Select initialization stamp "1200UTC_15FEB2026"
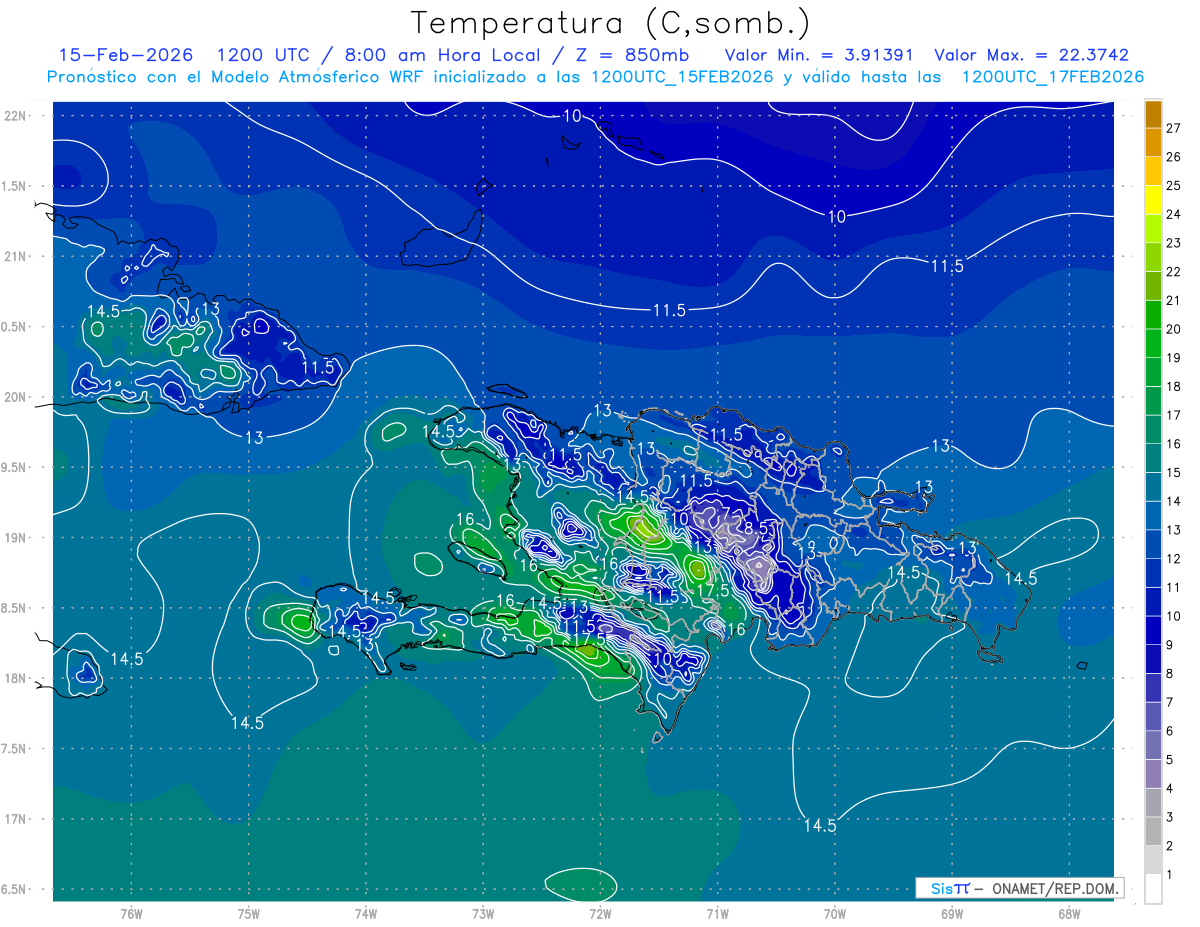Screen dimensions: 1200x927 (683, 77)
